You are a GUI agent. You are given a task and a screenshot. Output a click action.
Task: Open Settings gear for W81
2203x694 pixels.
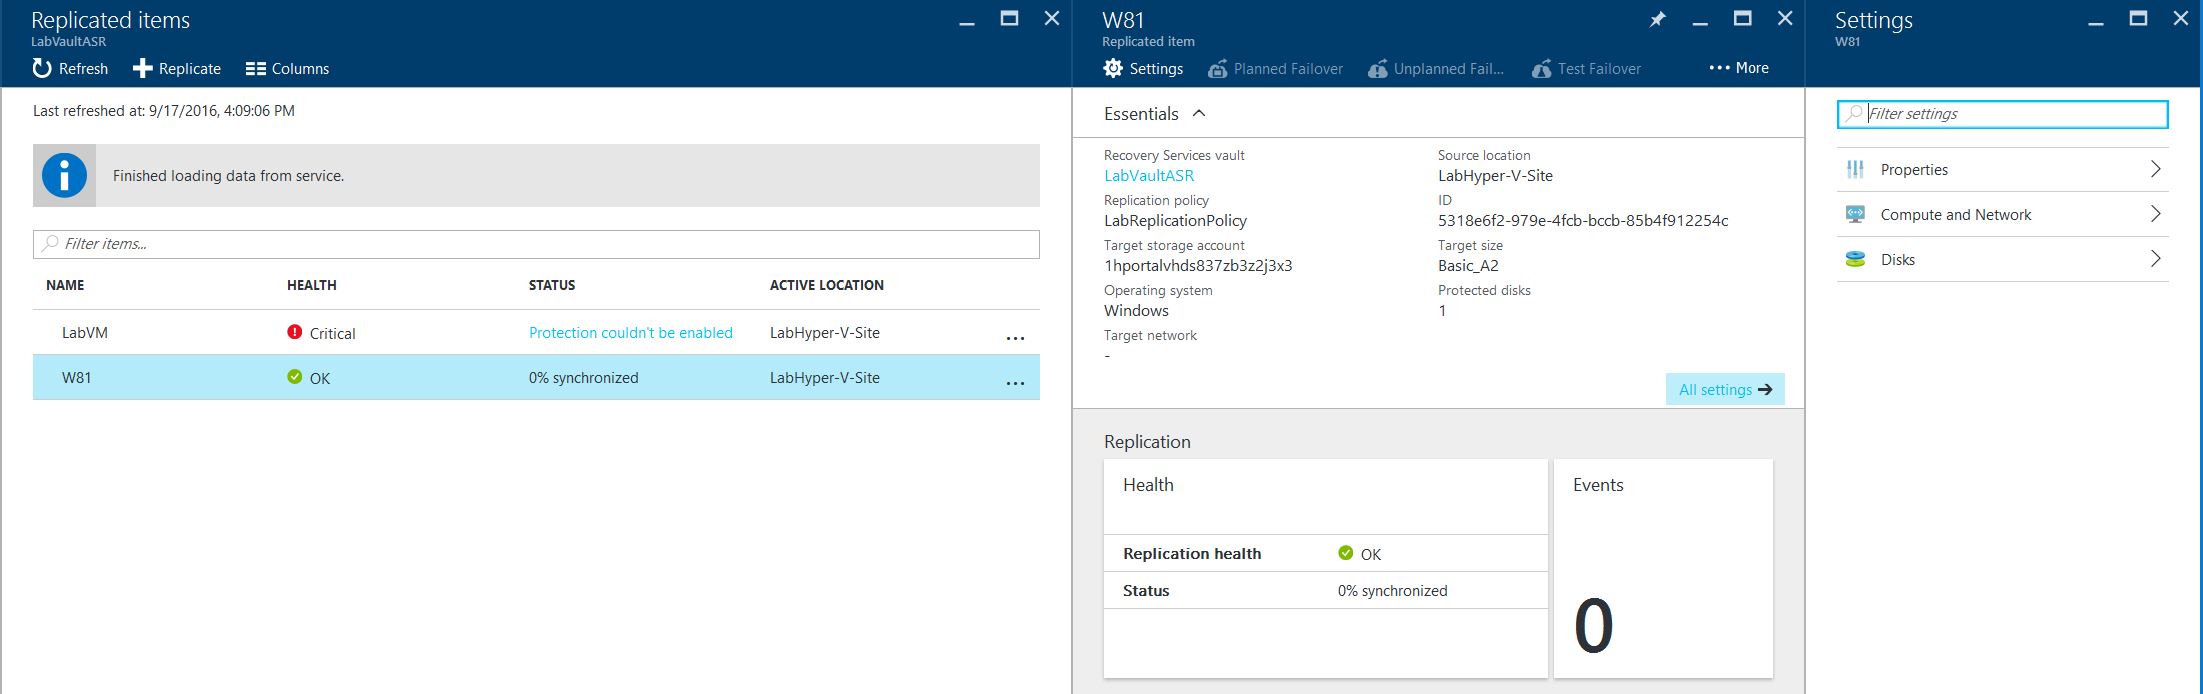(1114, 68)
